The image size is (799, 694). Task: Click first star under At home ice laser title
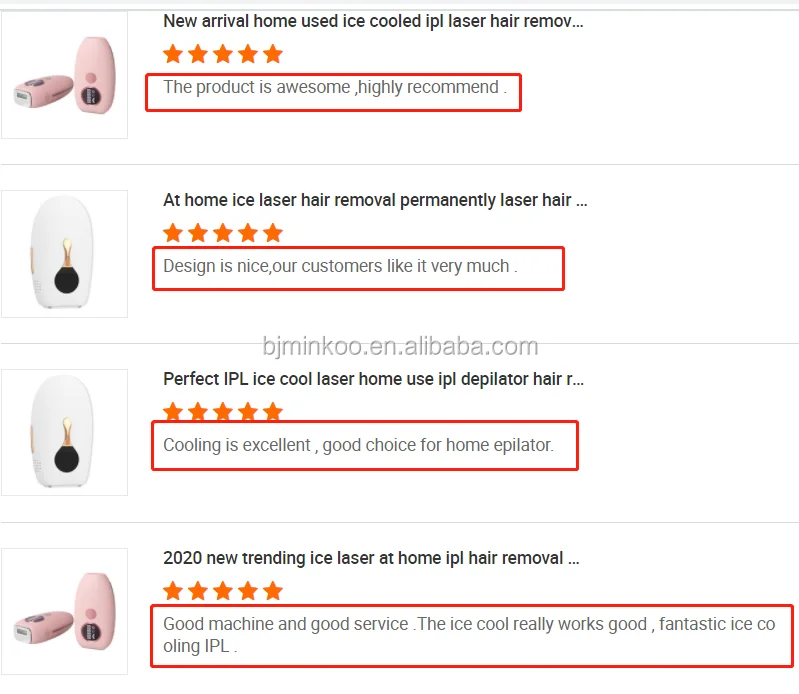click(x=174, y=233)
